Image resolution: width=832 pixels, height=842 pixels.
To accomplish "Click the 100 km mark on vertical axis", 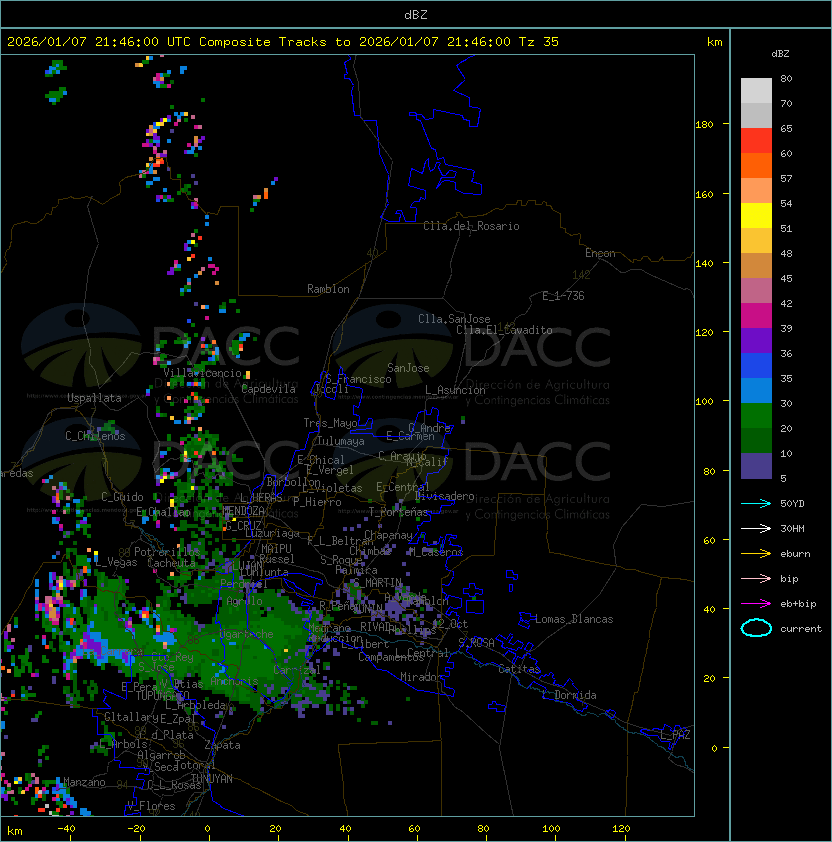I will (x=704, y=402).
